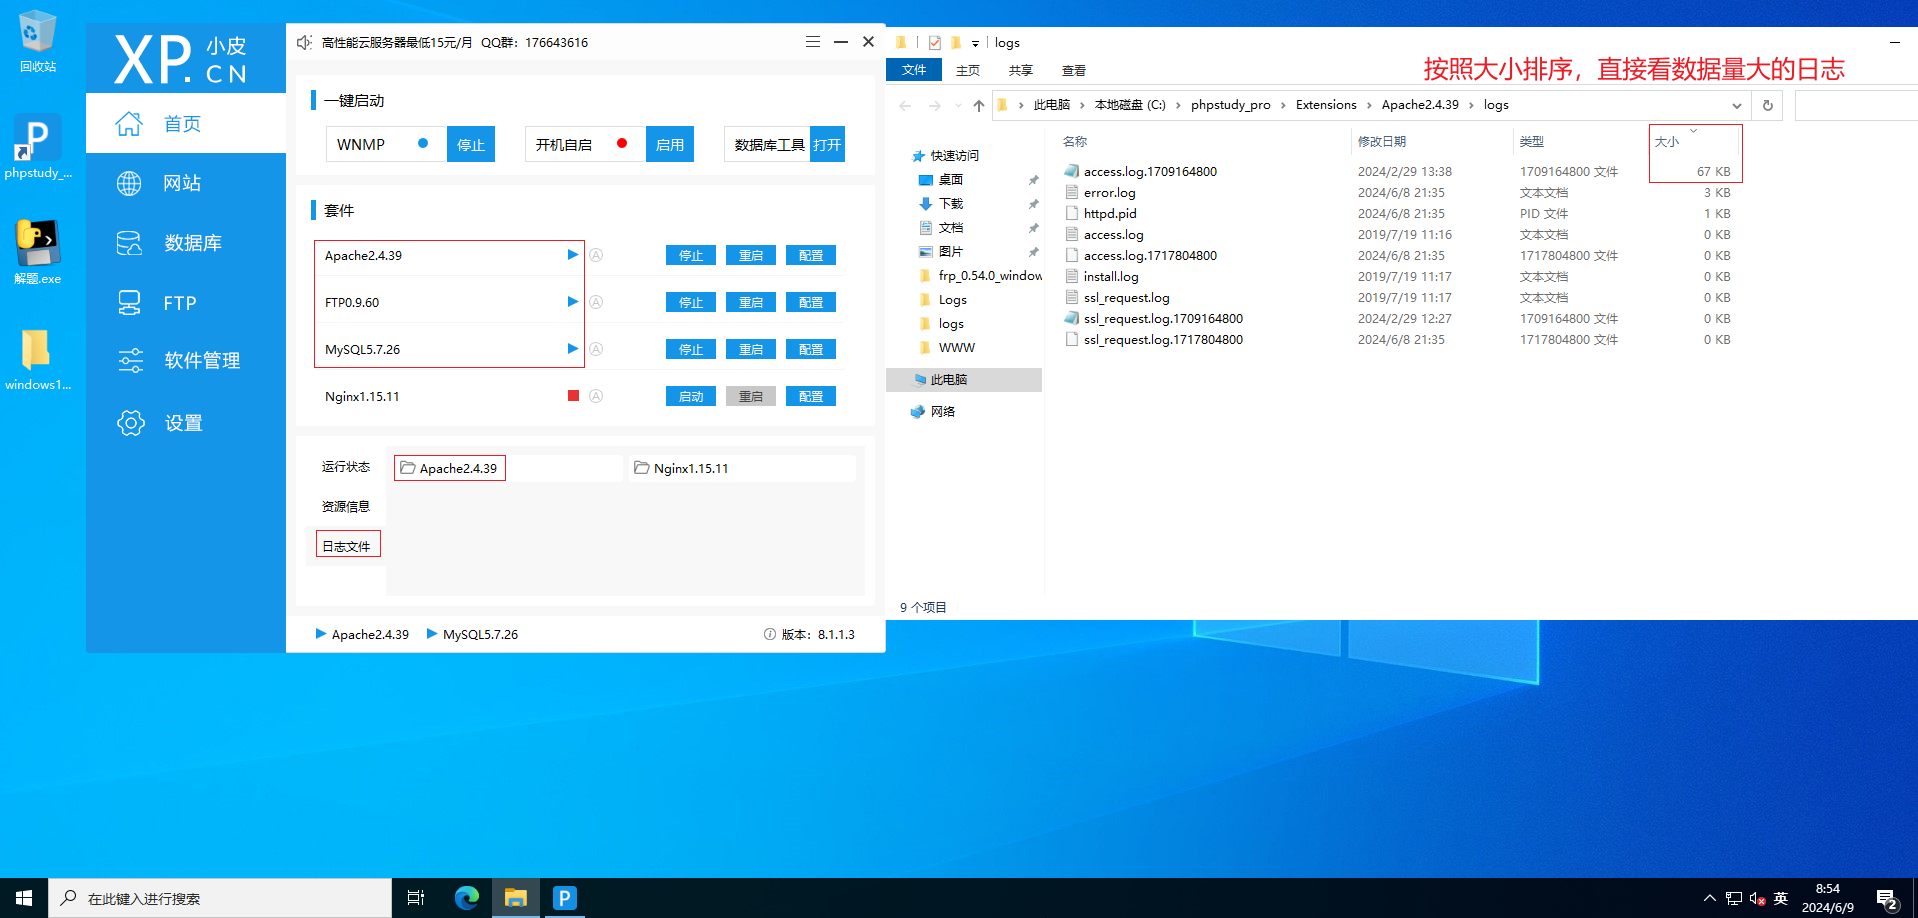The image size is (1918, 918).
Task: Click the speaker announcement icon in phpstudy header
Action: click(x=304, y=42)
